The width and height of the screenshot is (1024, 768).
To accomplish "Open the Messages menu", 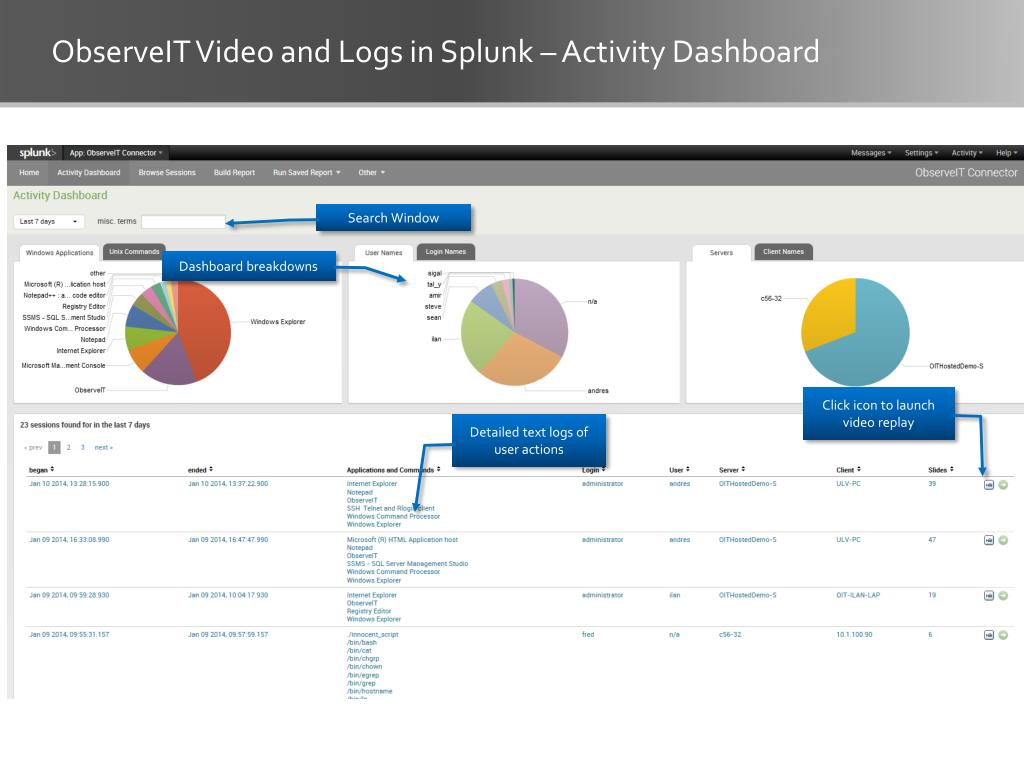I will tap(871, 153).
